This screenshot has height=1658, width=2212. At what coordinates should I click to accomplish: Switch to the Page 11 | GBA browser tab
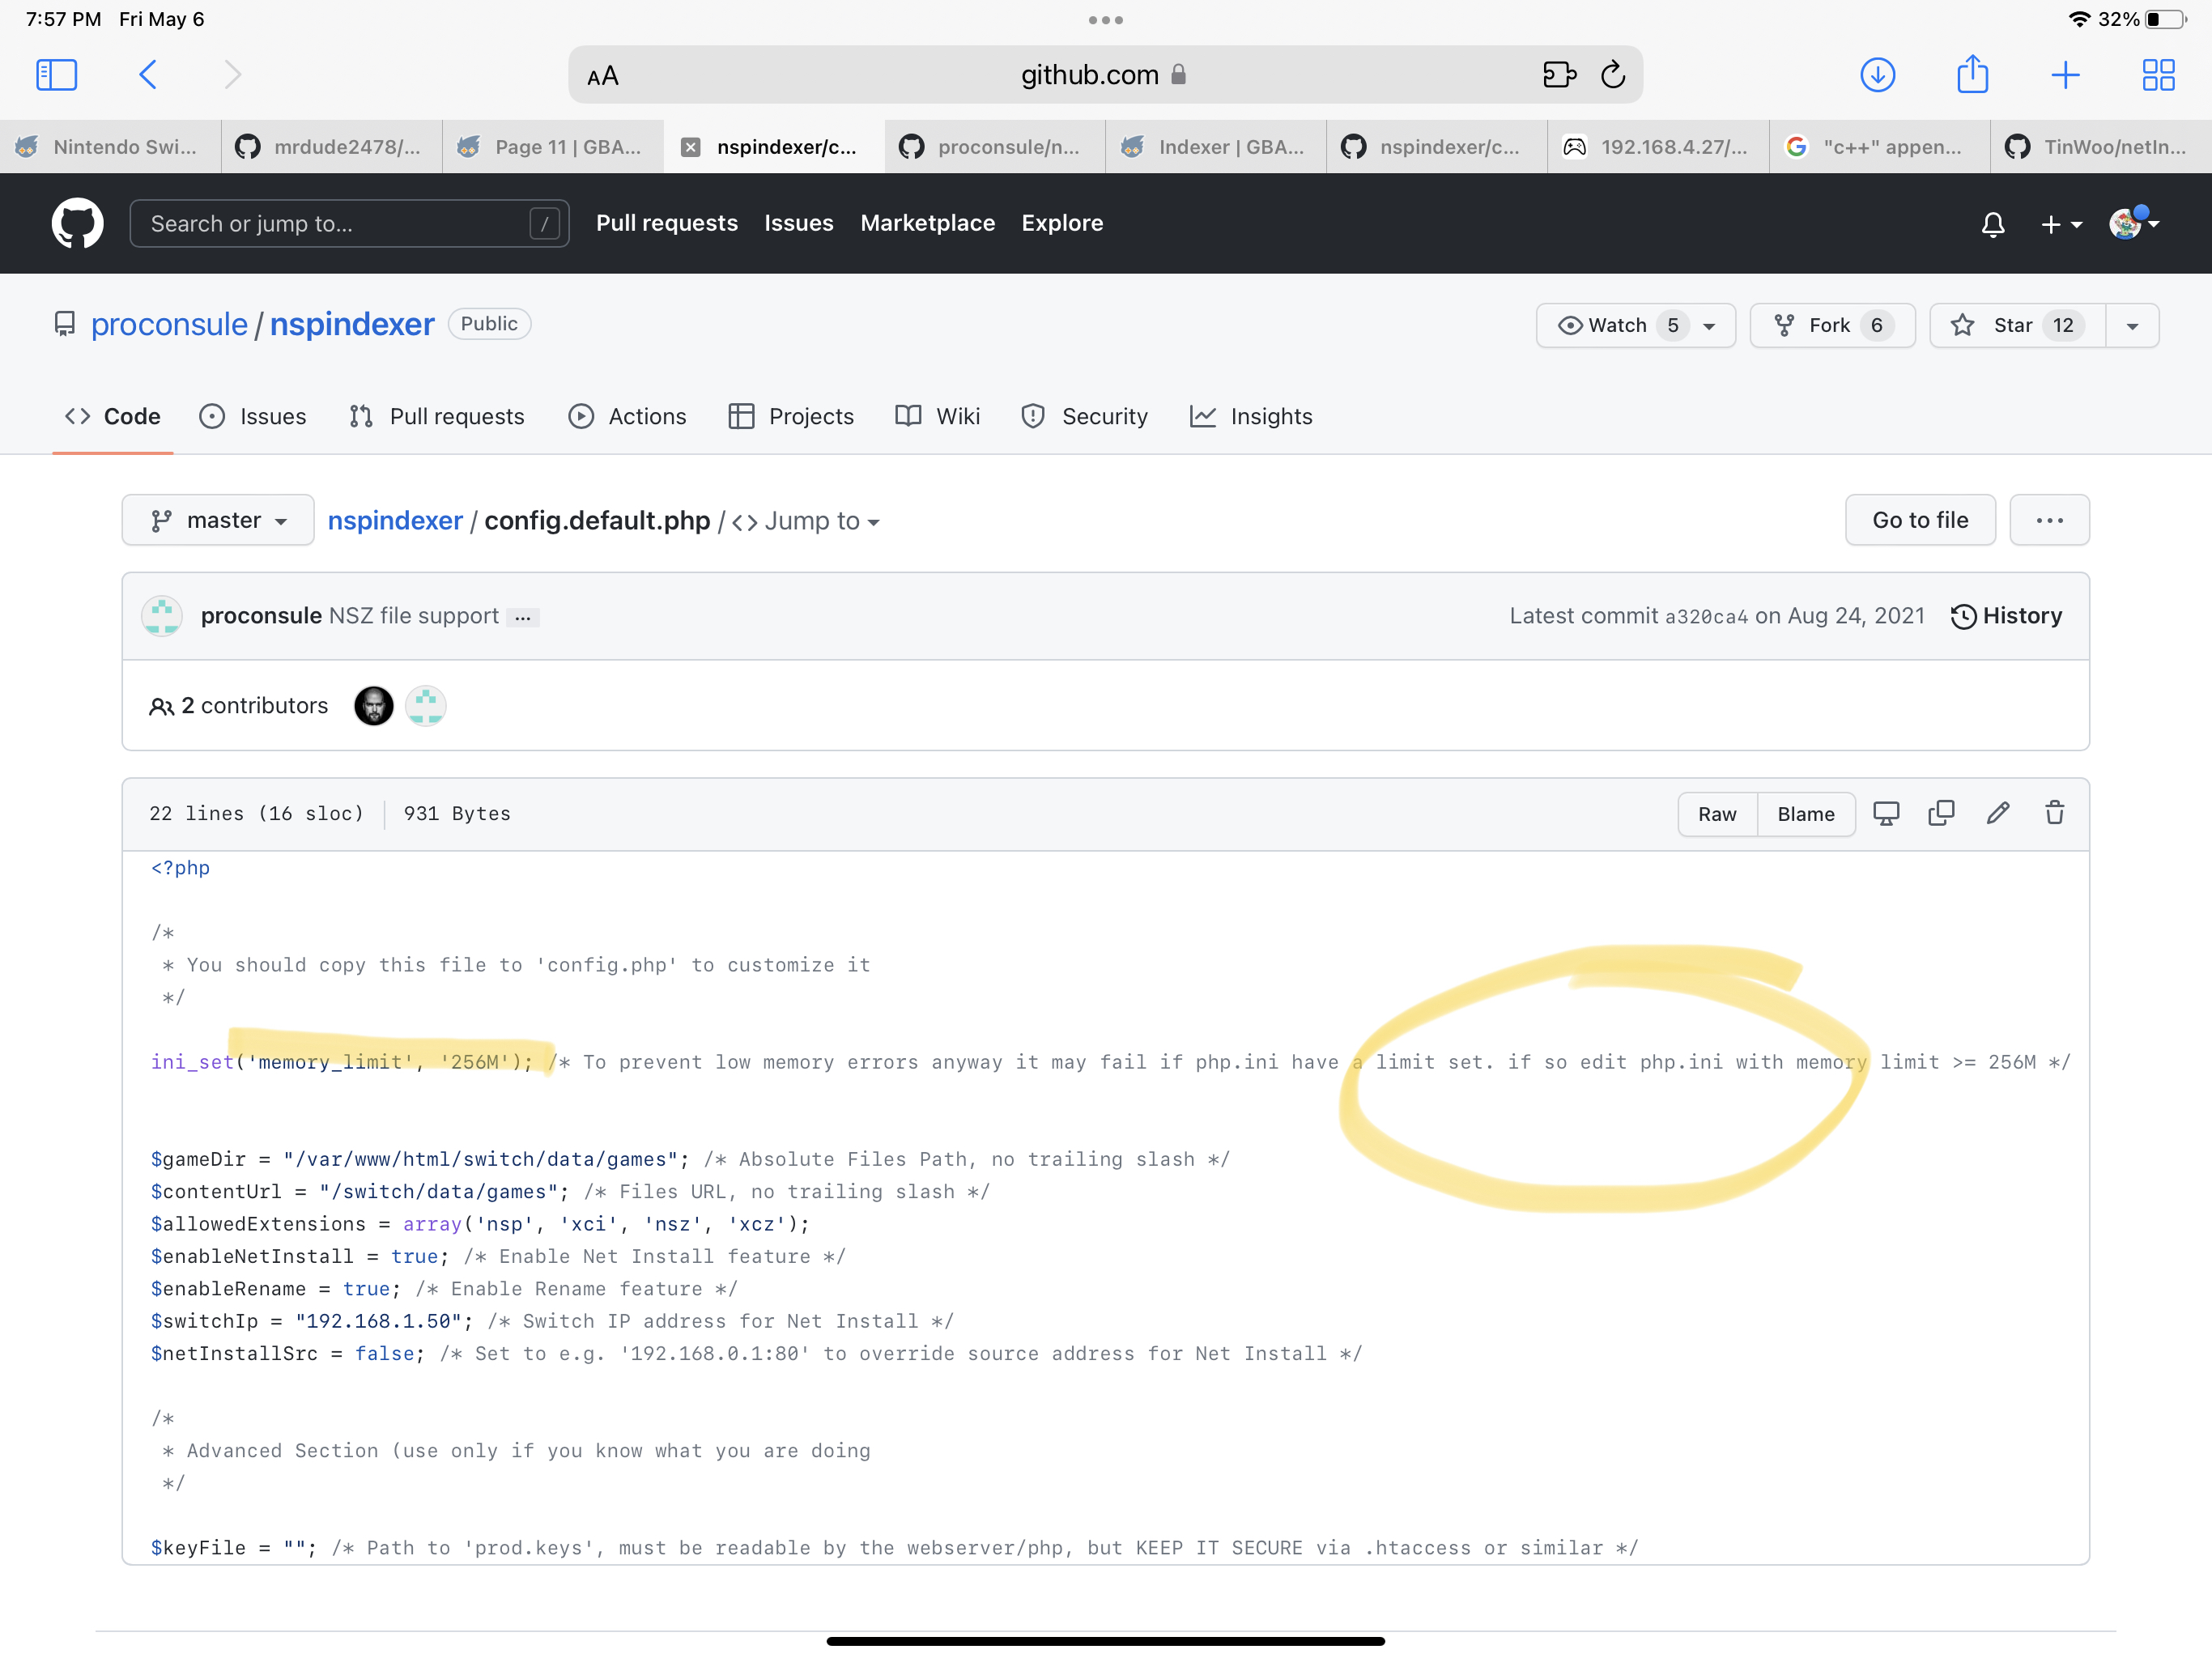[553, 147]
